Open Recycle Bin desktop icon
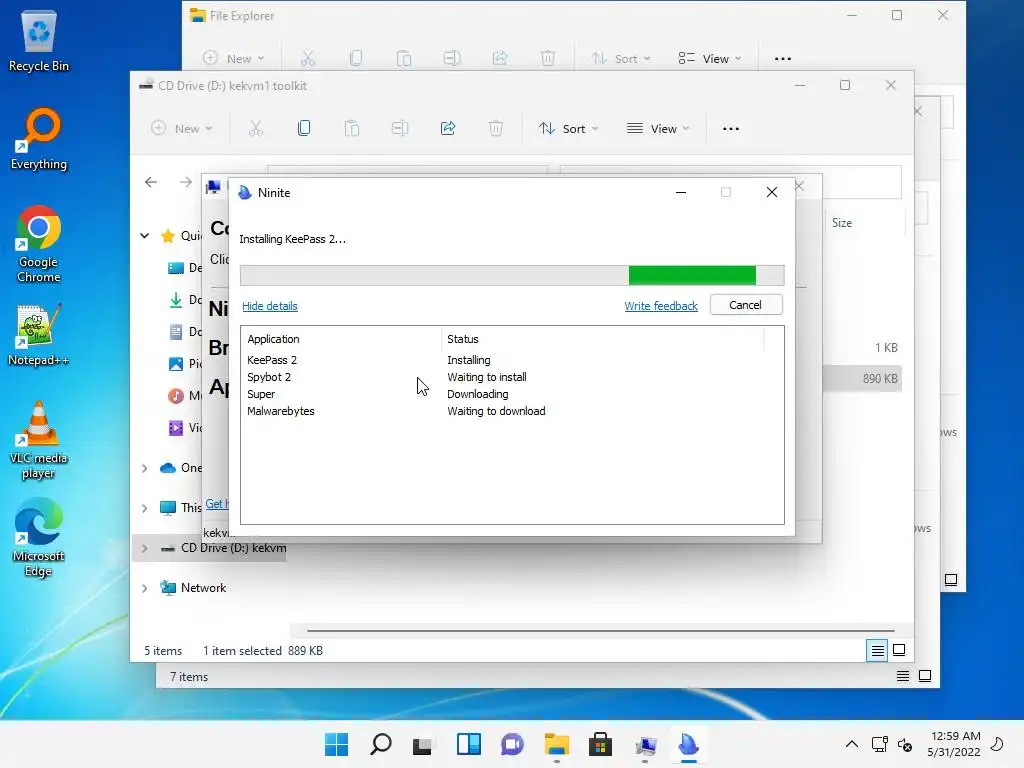 pyautogui.click(x=39, y=41)
